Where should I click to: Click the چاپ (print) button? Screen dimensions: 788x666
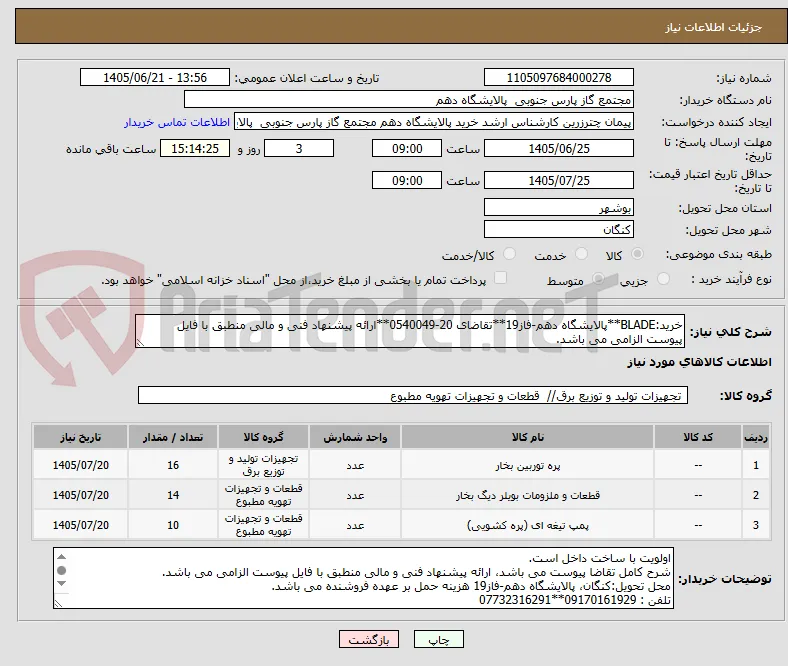click(438, 639)
